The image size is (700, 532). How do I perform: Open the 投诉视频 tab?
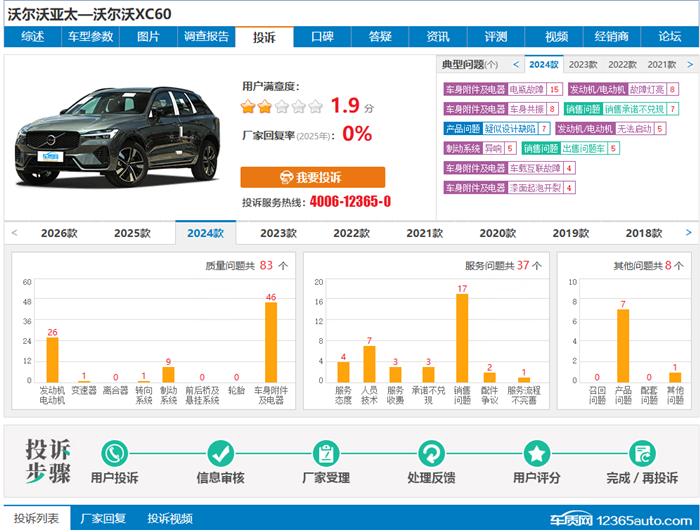pyautogui.click(x=170, y=519)
